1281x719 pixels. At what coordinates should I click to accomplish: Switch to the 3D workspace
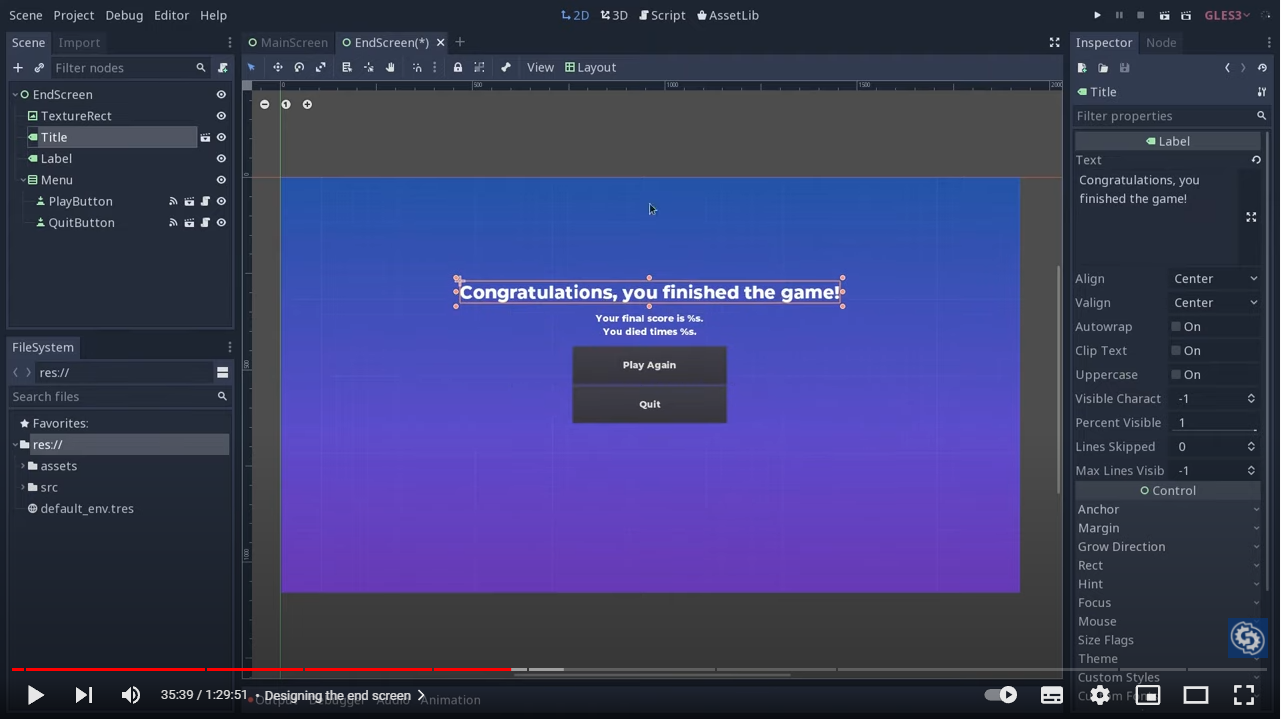pyautogui.click(x=614, y=15)
